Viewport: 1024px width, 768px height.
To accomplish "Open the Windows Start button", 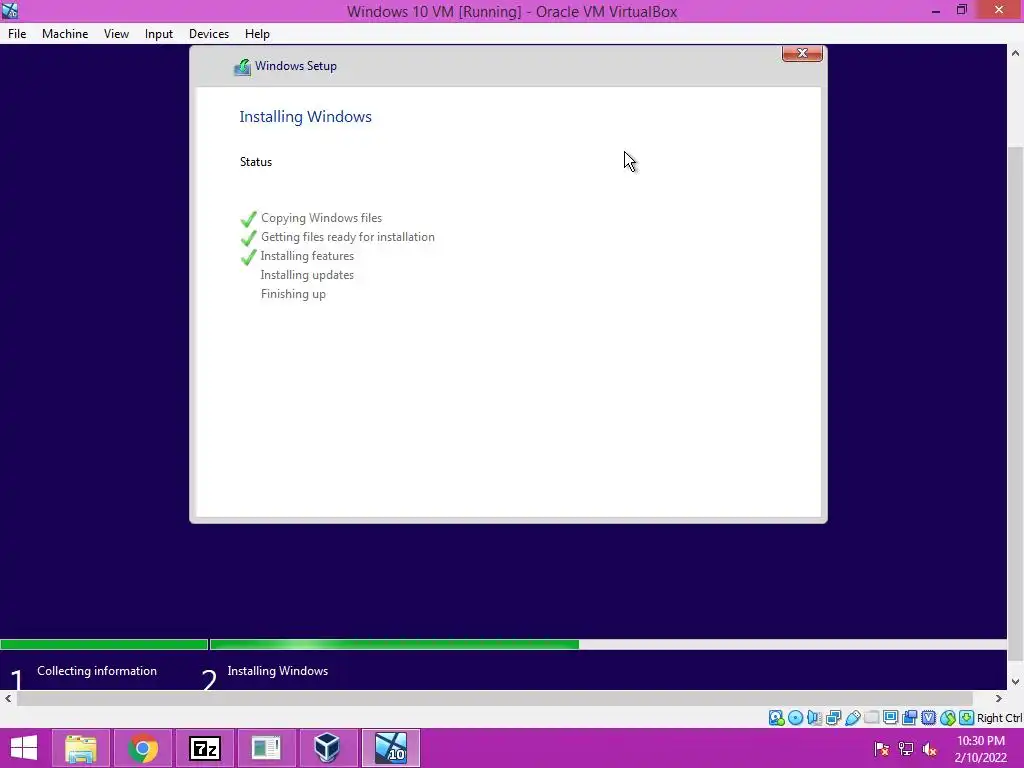I will [x=24, y=748].
